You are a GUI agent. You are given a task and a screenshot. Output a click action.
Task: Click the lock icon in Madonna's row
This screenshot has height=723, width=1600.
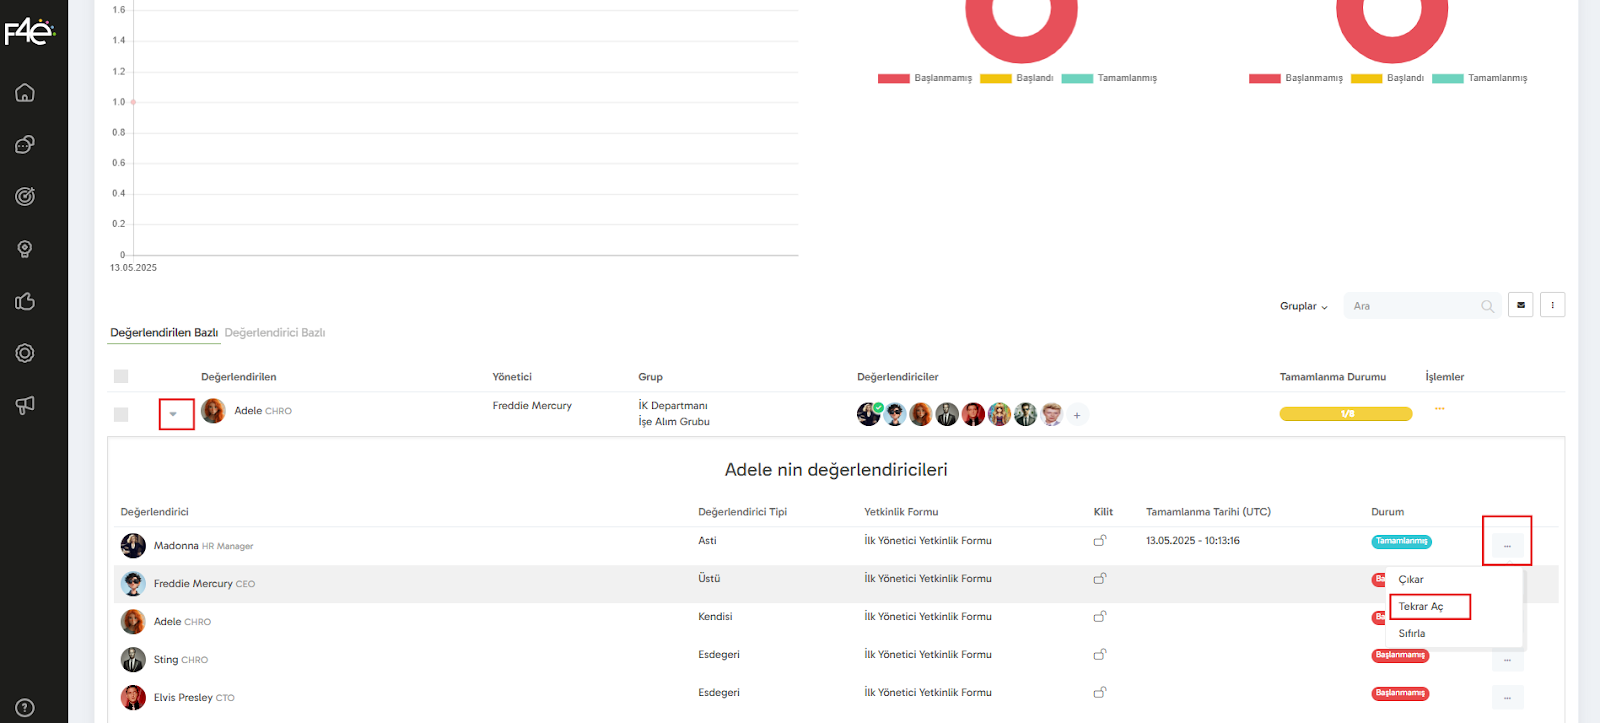point(1100,541)
